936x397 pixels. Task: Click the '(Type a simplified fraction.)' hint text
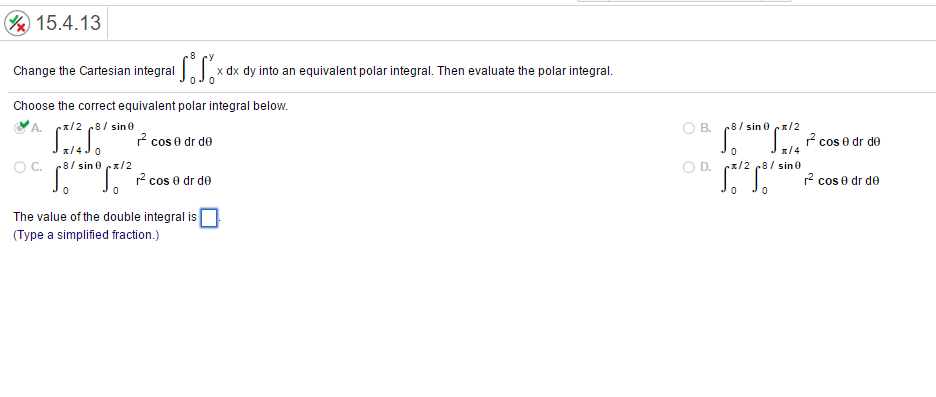(x=87, y=235)
